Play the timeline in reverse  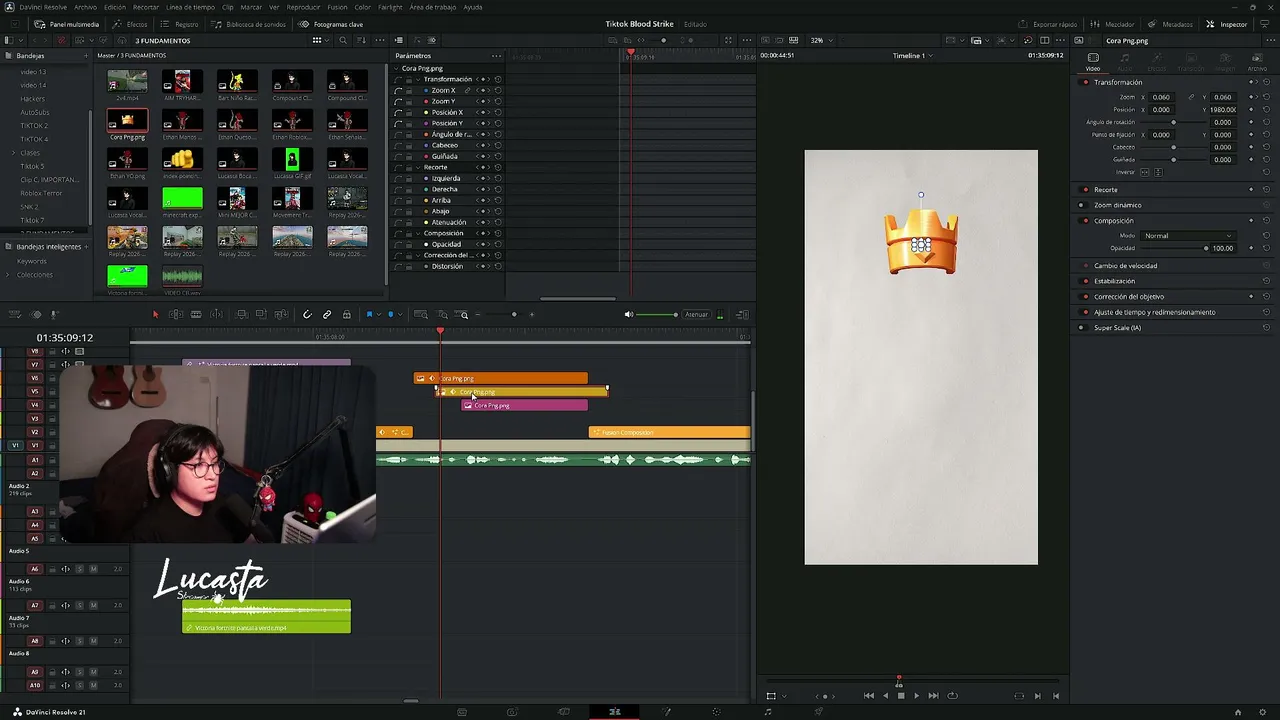click(x=885, y=696)
